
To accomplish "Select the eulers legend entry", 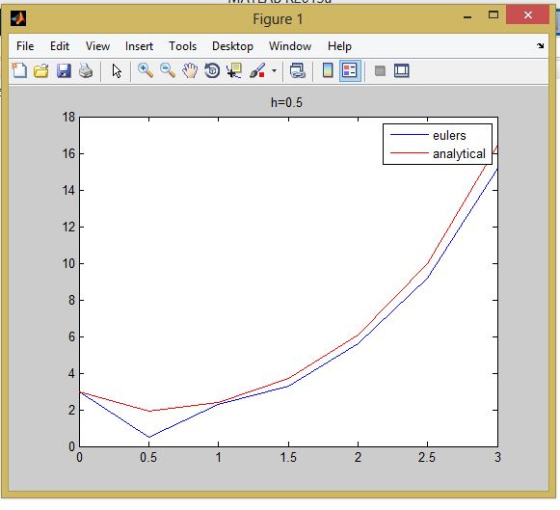I will point(449,136).
